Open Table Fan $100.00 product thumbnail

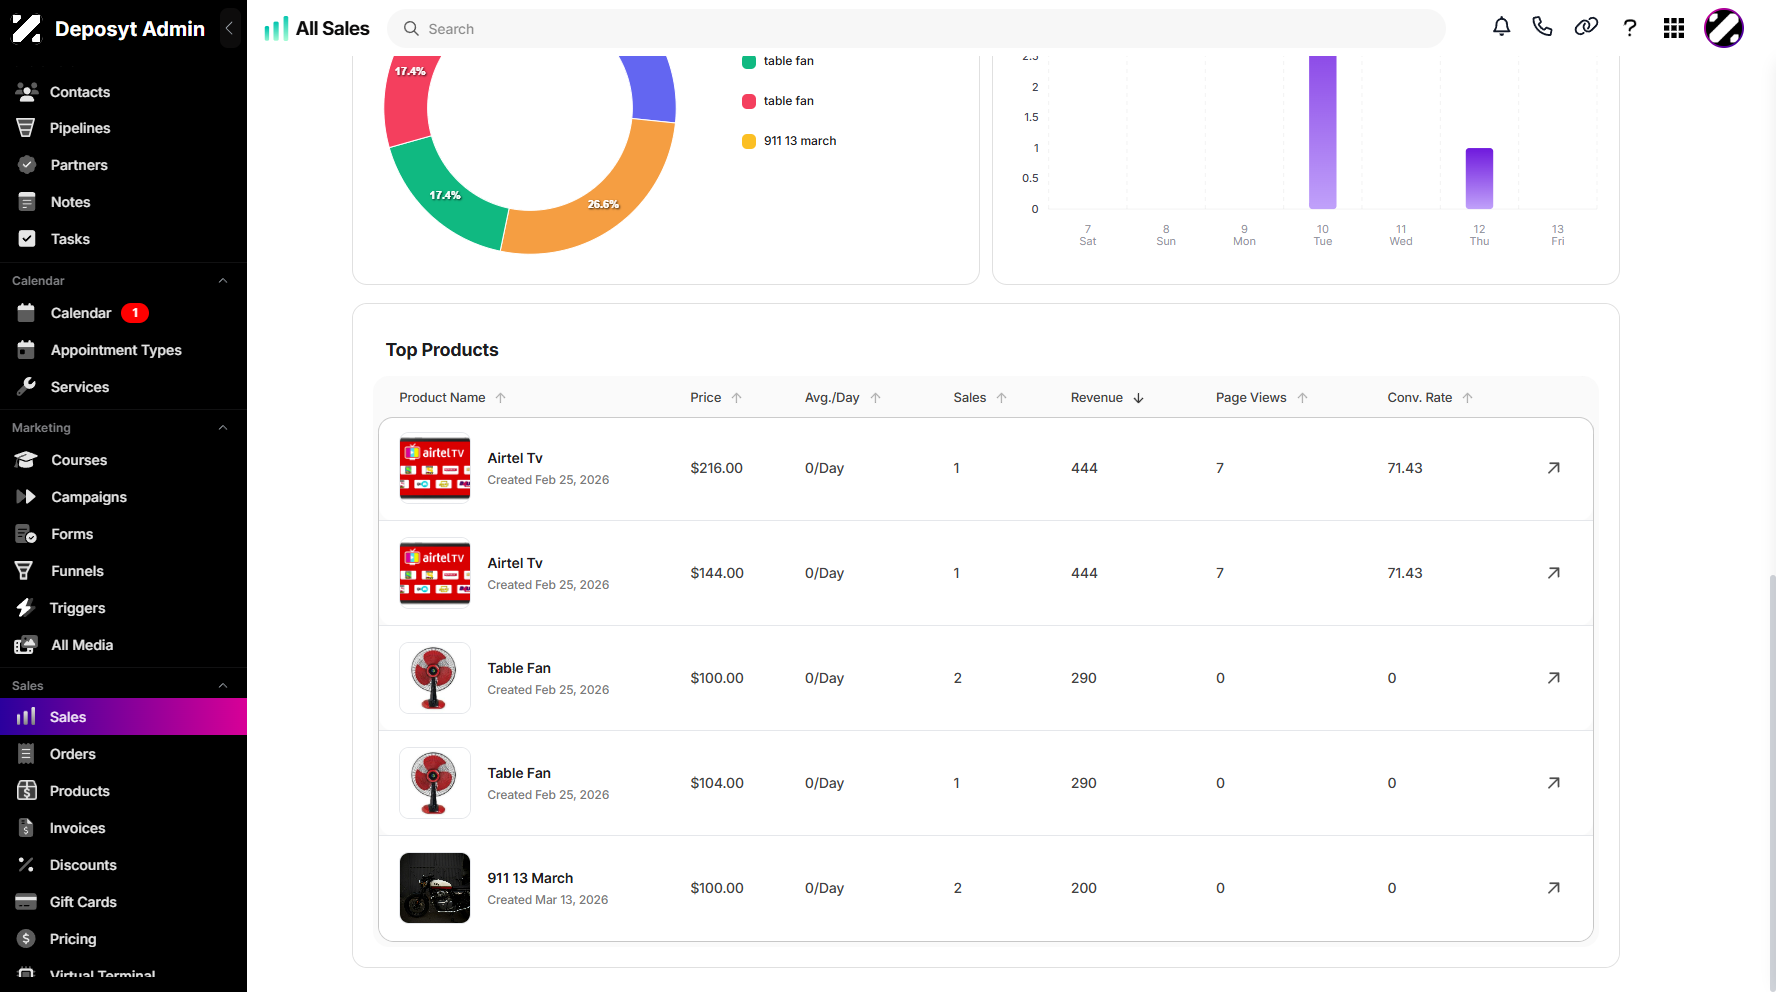pyautogui.click(x=435, y=678)
